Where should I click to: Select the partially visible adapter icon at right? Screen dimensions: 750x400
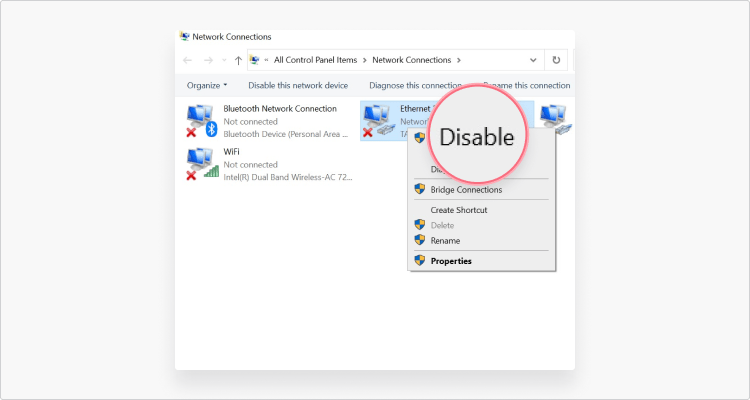click(555, 120)
